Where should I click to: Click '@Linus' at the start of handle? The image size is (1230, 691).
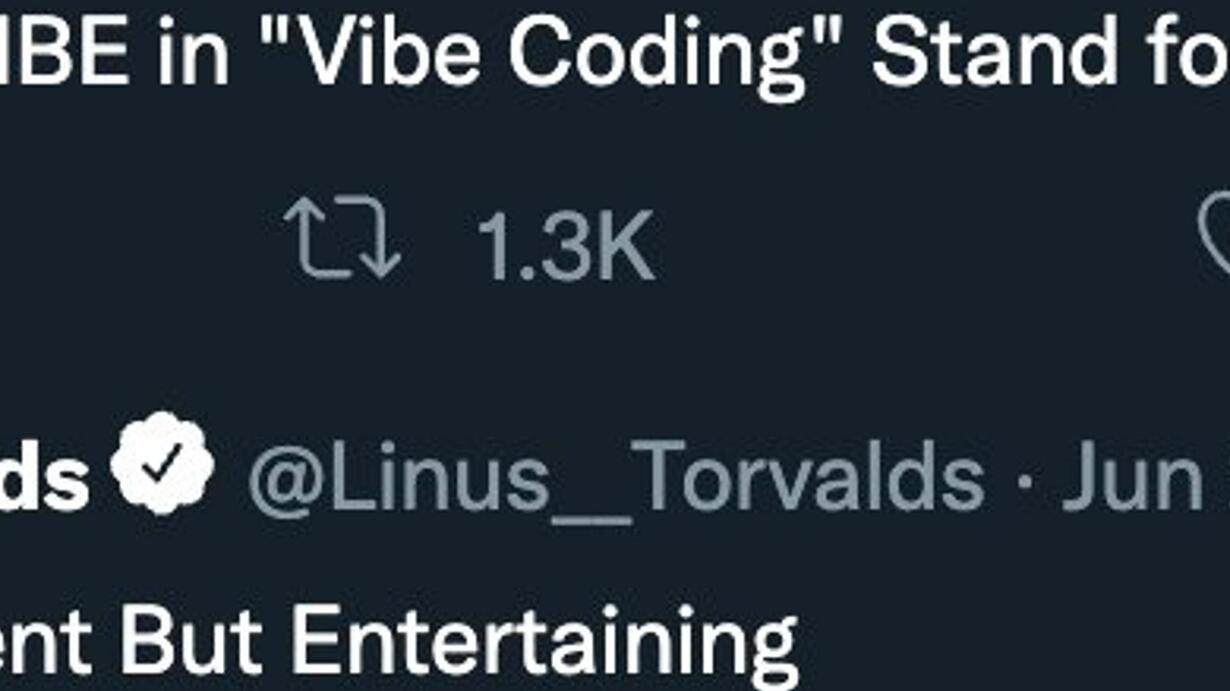400,477
